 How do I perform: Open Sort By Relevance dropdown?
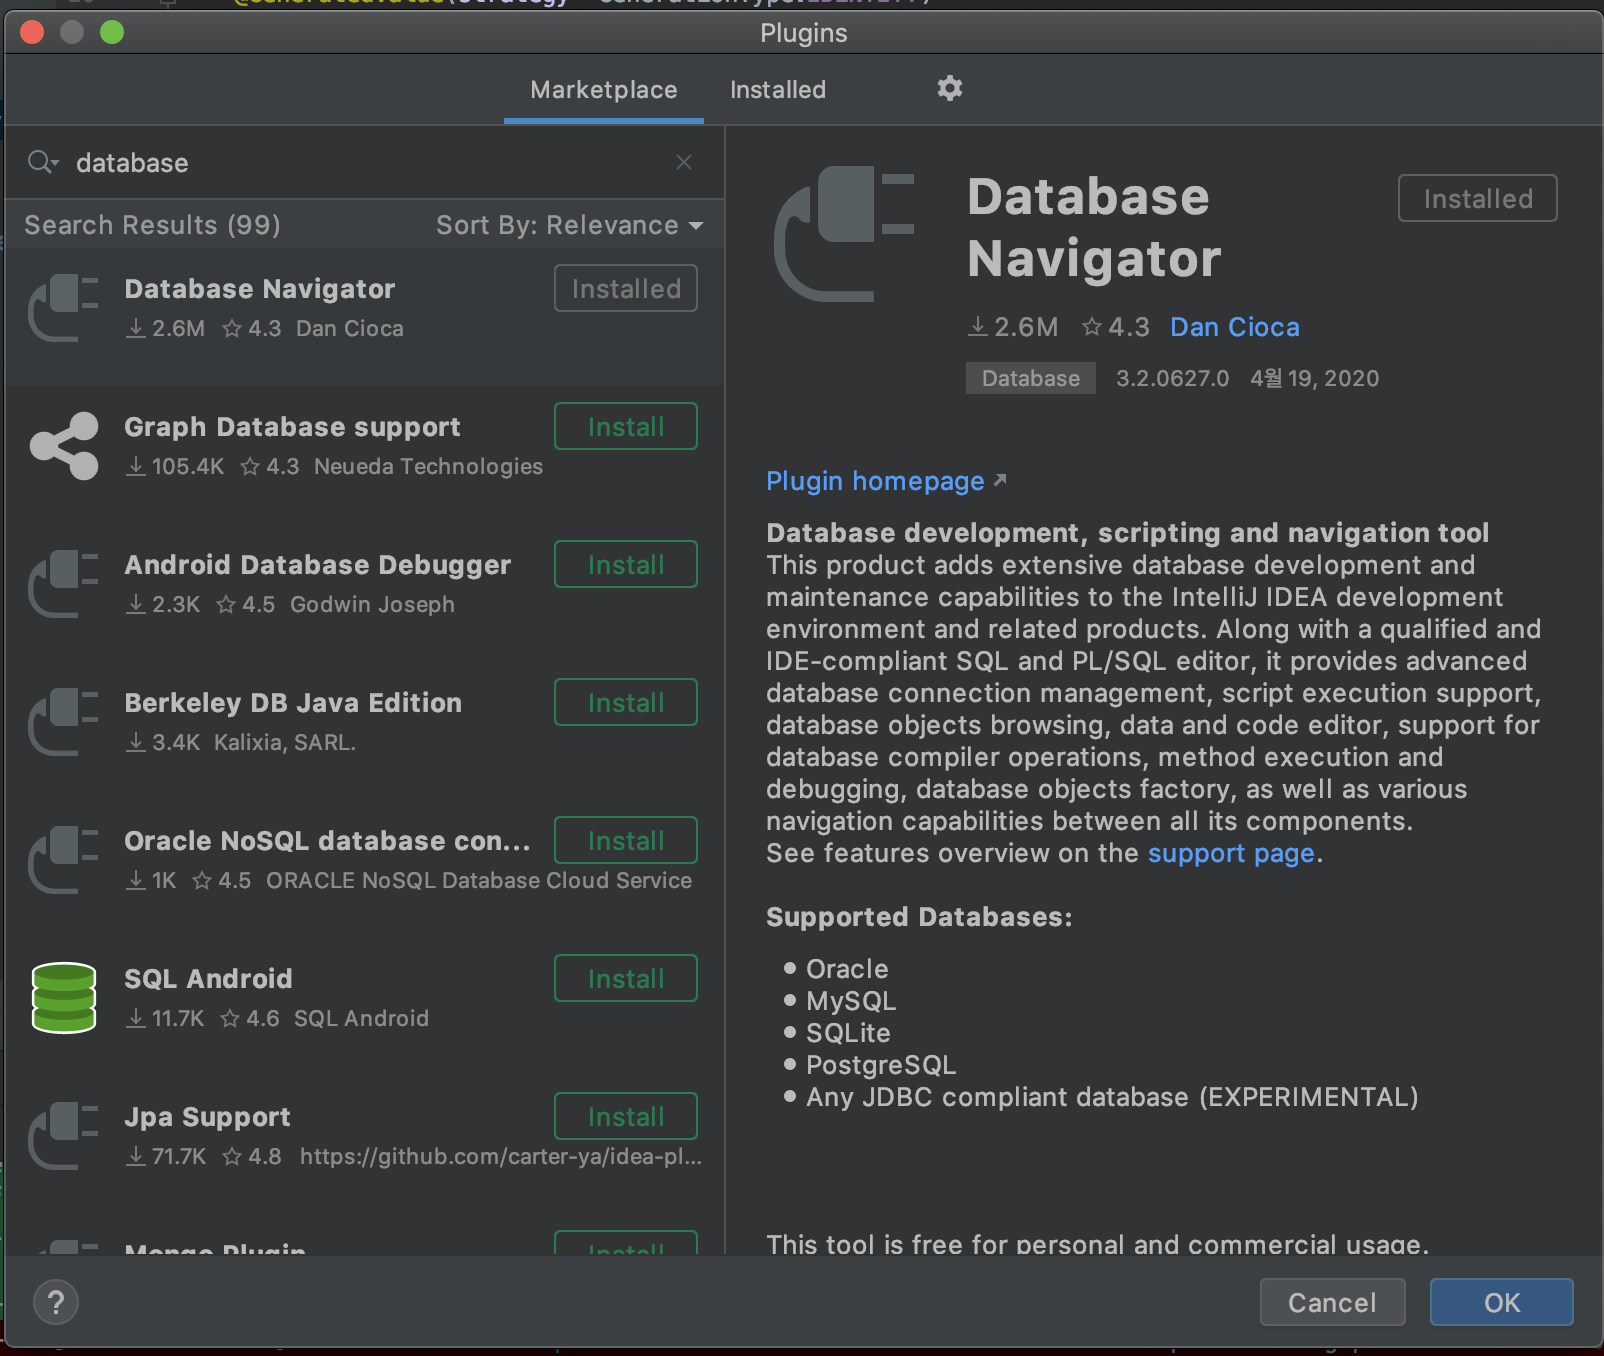point(569,225)
